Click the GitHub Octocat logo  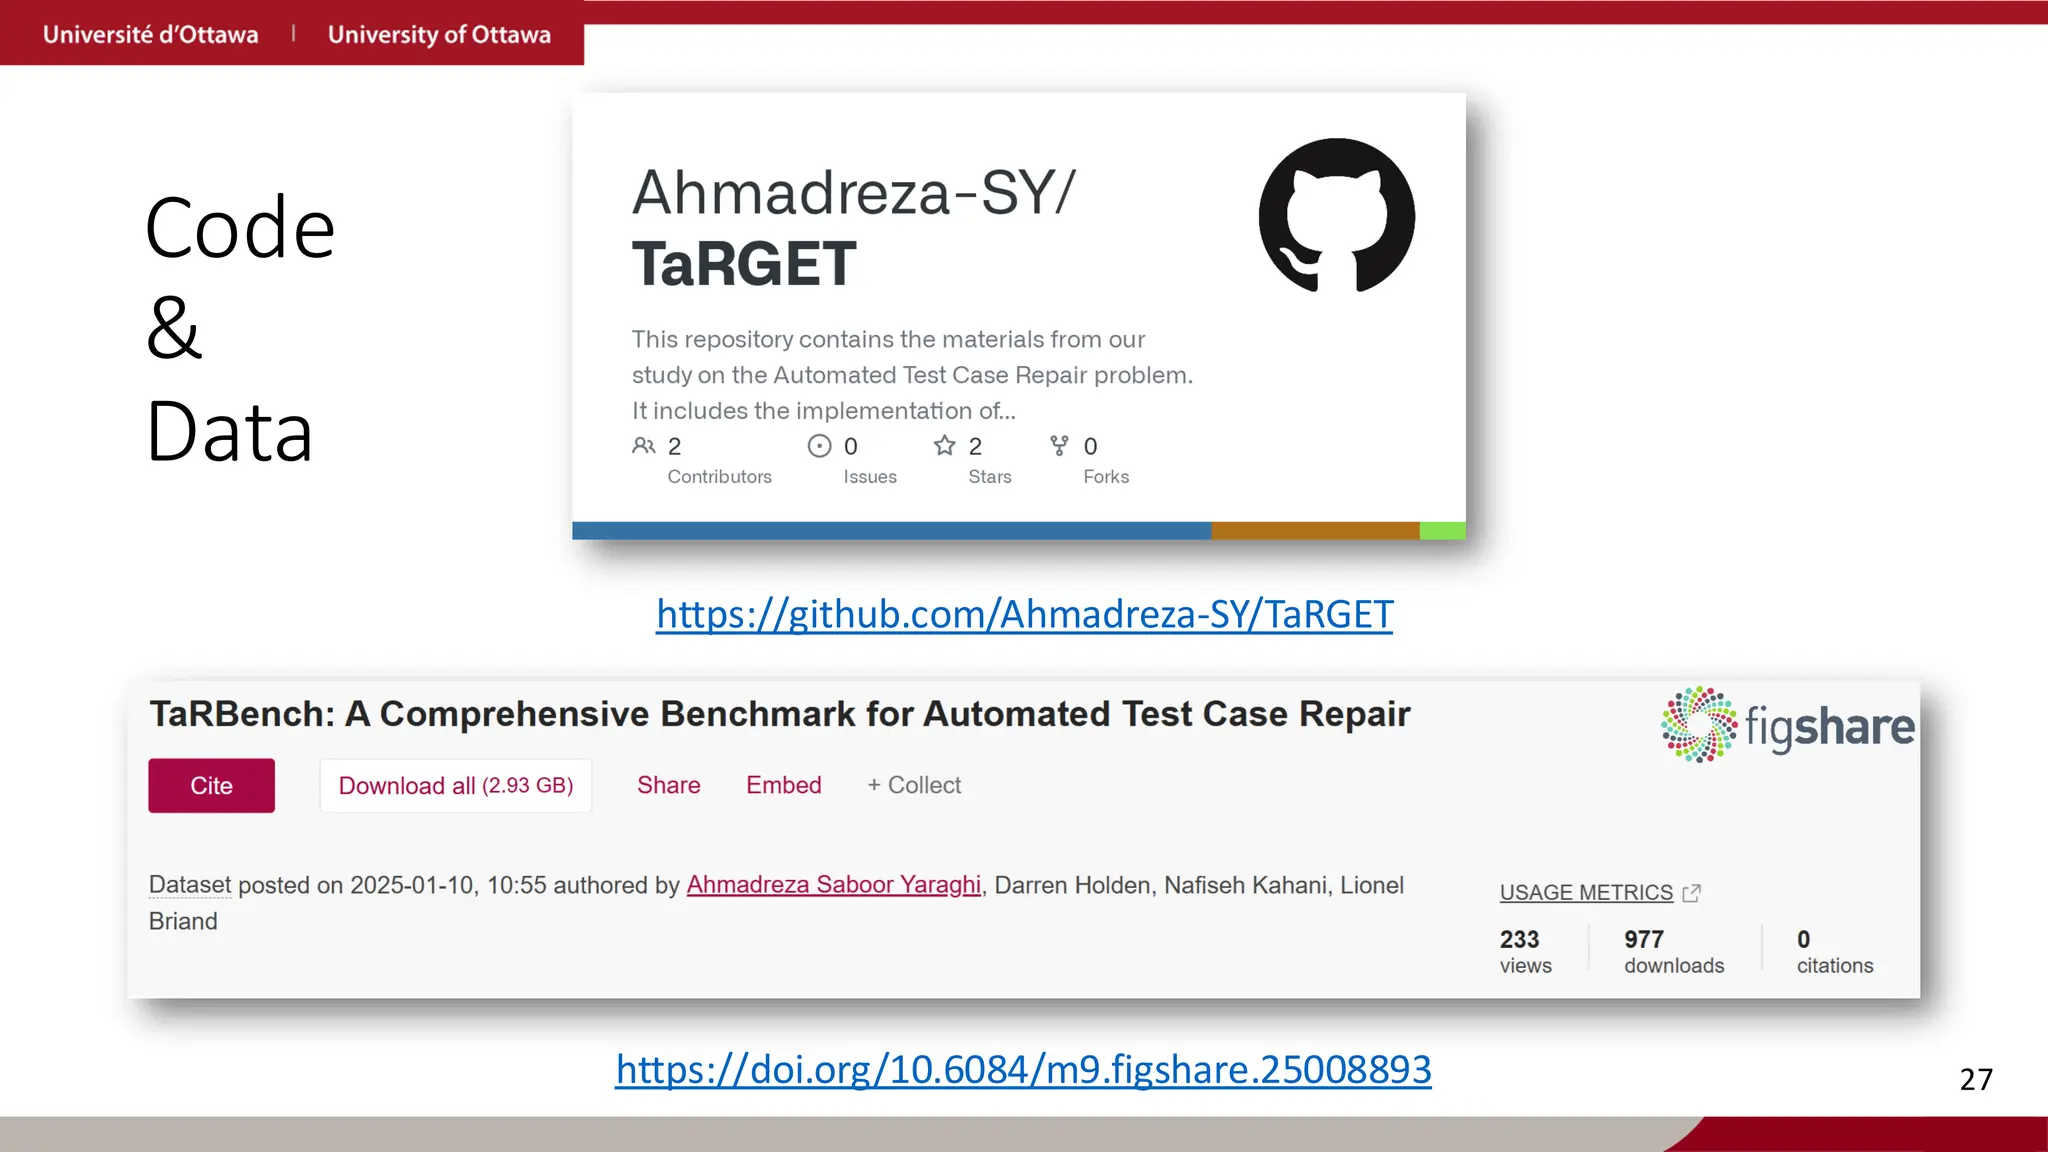[x=1337, y=215]
